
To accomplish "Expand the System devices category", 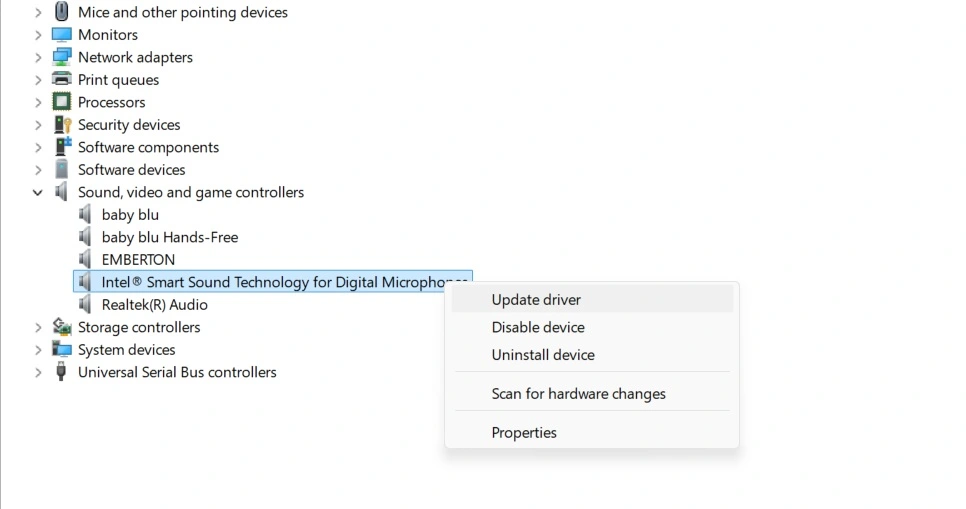I will (38, 350).
